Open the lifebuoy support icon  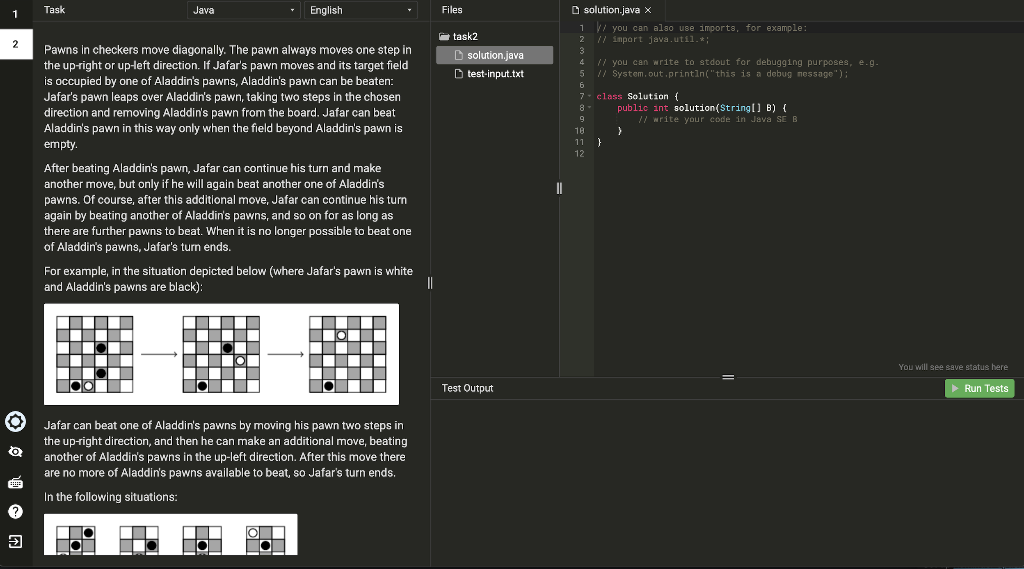(x=16, y=421)
